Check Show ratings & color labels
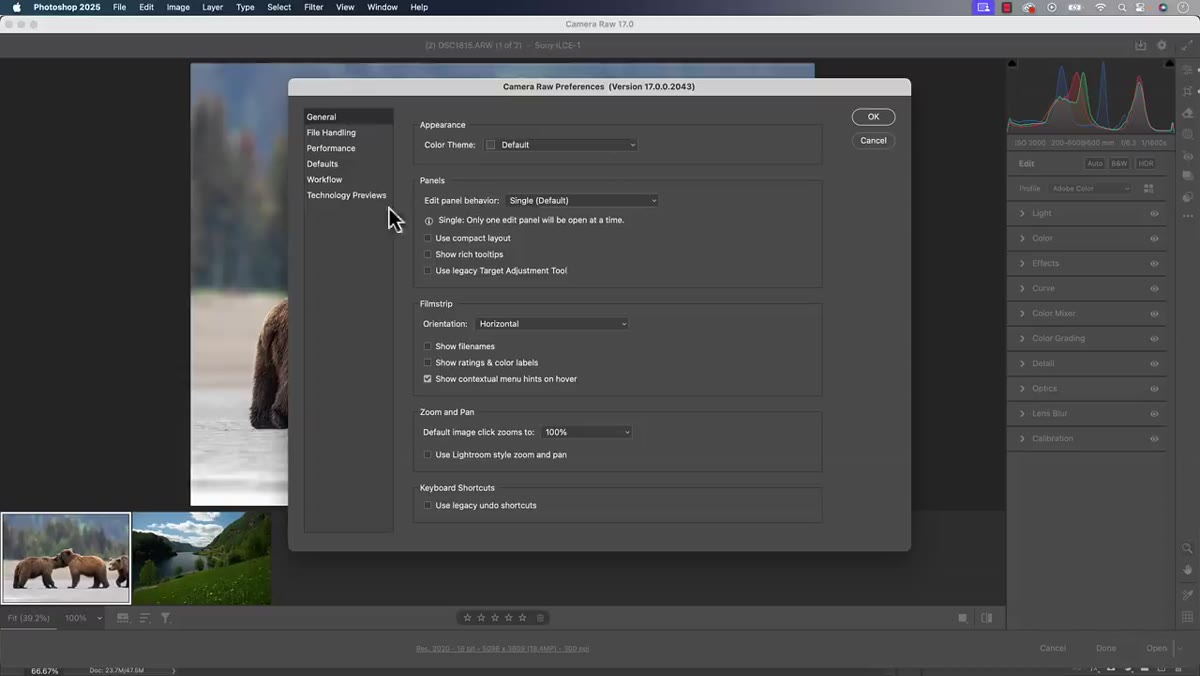This screenshot has width=1200, height=676. (x=428, y=362)
